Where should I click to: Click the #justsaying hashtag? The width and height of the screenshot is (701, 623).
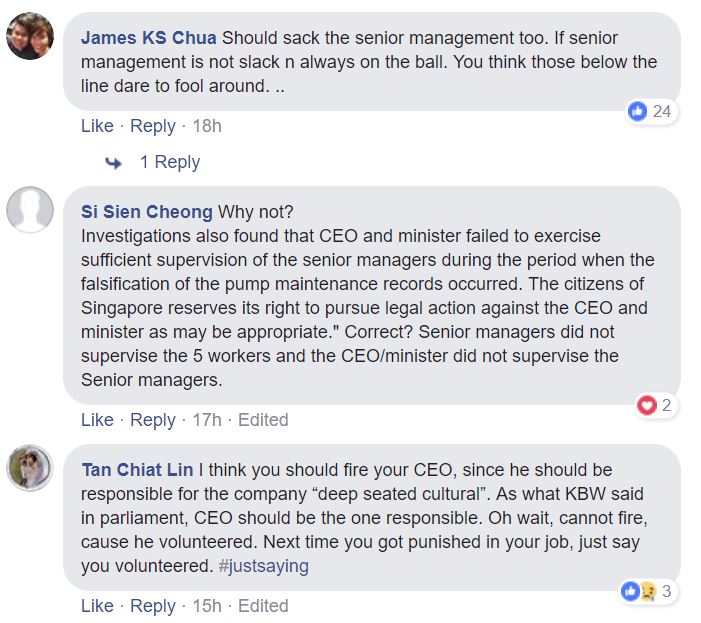pyautogui.click(x=265, y=566)
